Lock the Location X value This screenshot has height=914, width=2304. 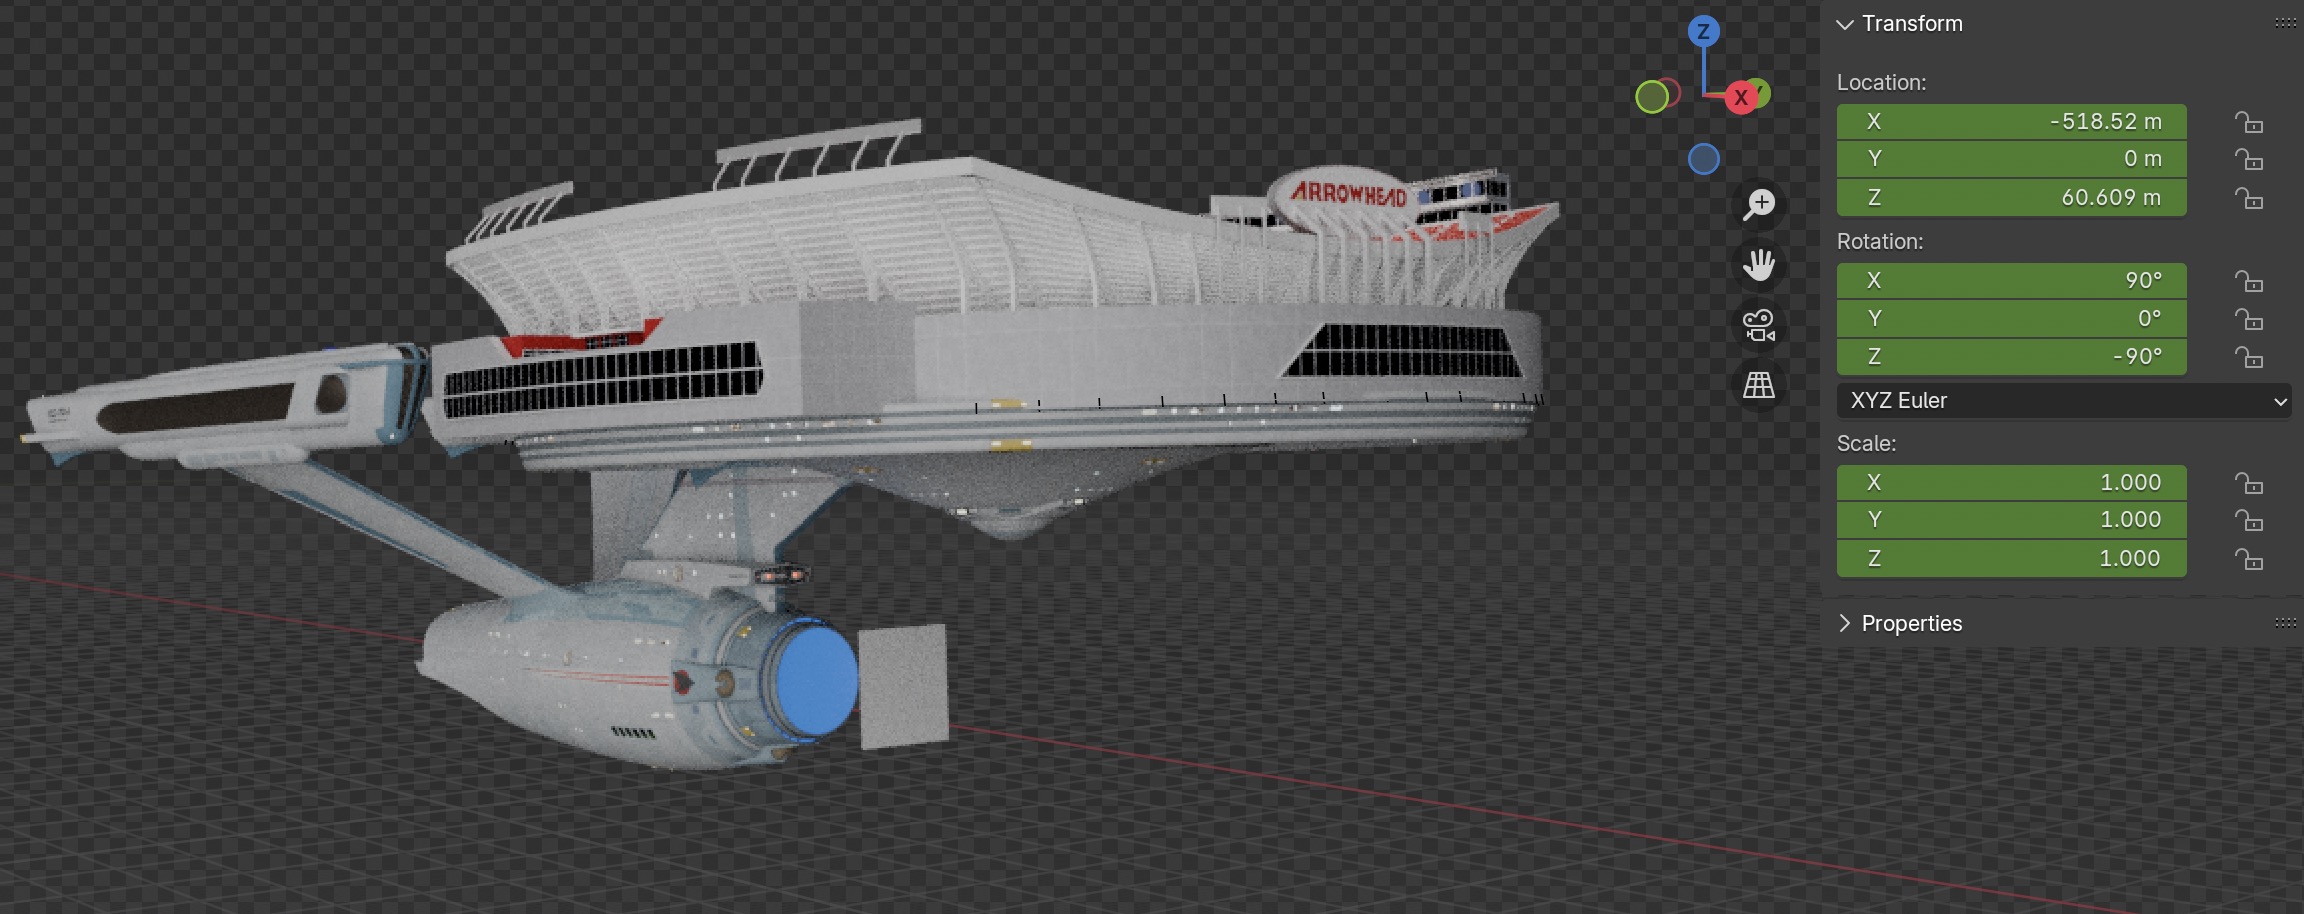point(2249,122)
